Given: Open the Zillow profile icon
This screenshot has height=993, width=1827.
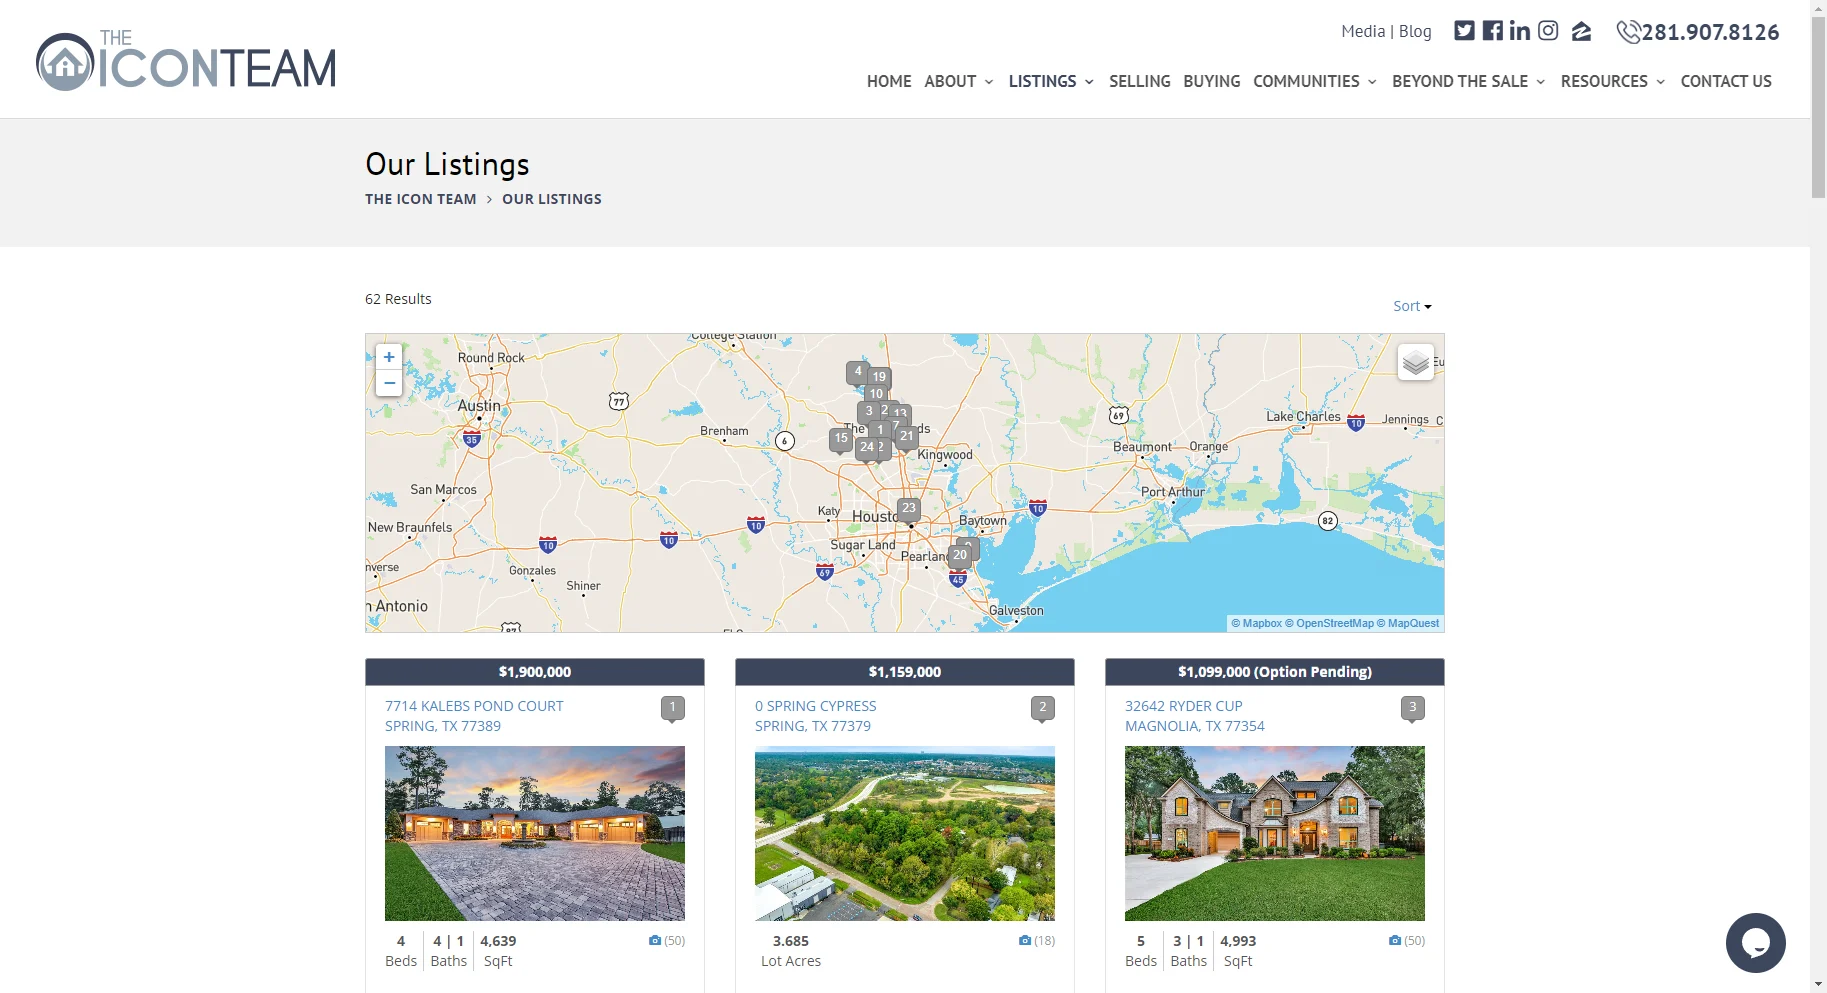Looking at the screenshot, I should click(1581, 31).
